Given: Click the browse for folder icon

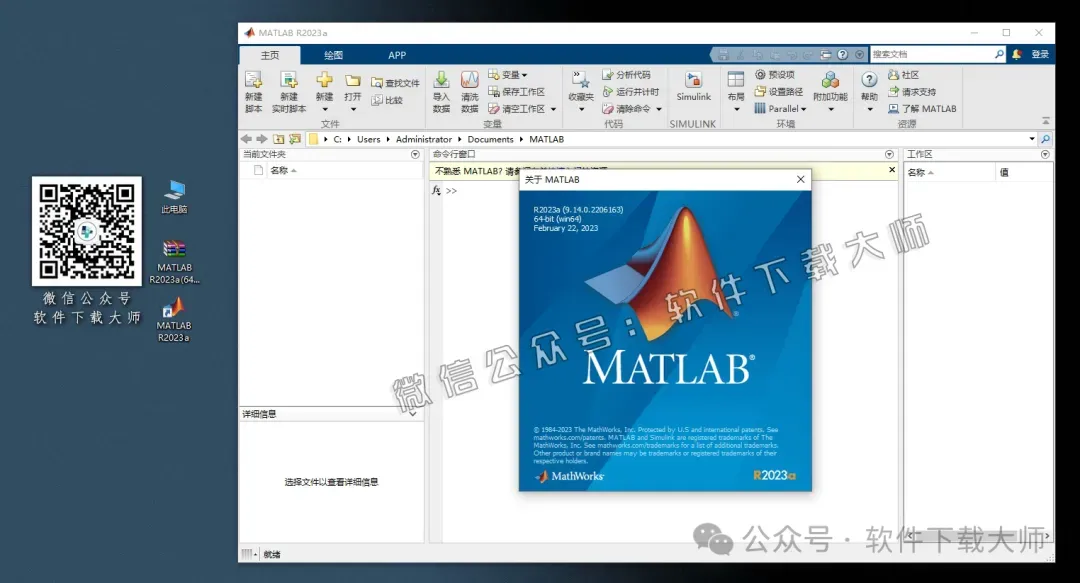Looking at the screenshot, I should click(x=295, y=139).
